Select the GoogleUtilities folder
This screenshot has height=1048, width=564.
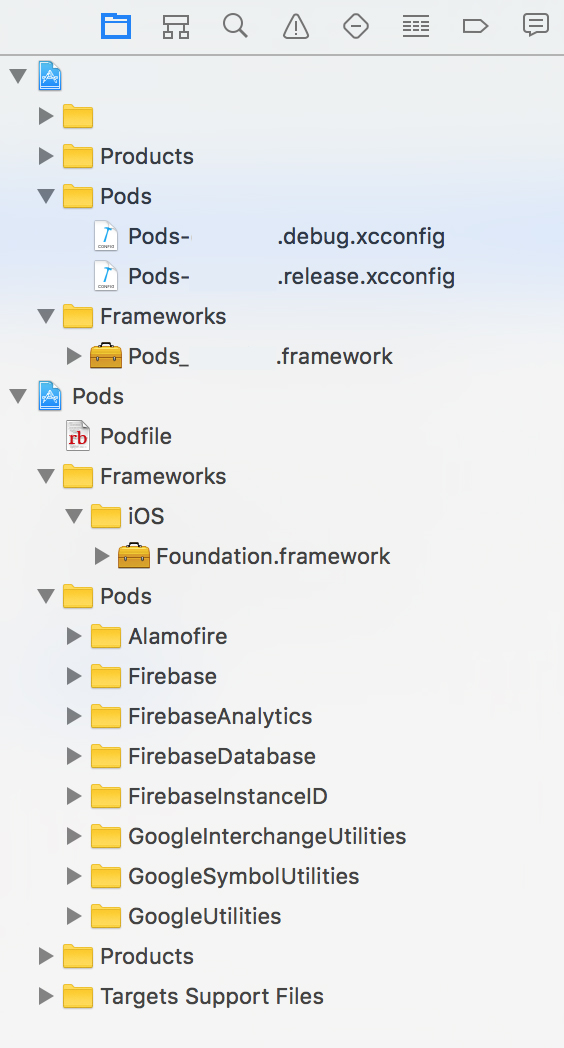pos(186,916)
